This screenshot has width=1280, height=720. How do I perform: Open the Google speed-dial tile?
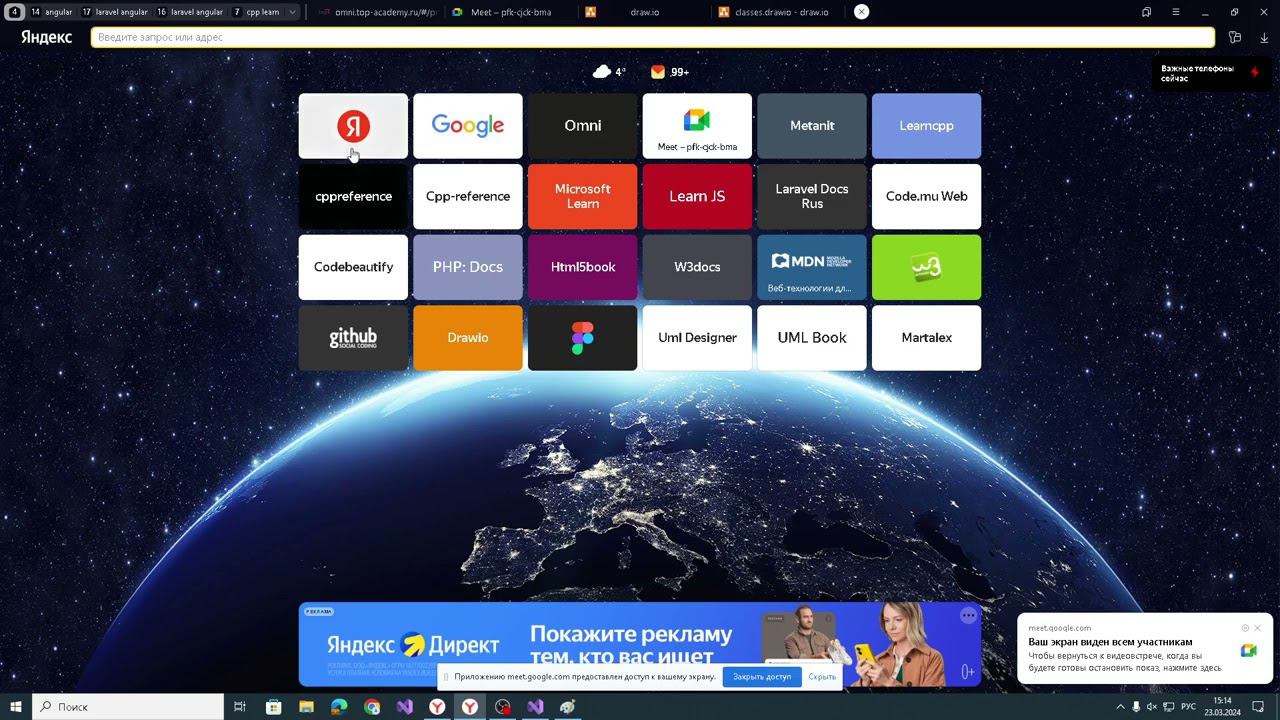point(468,126)
